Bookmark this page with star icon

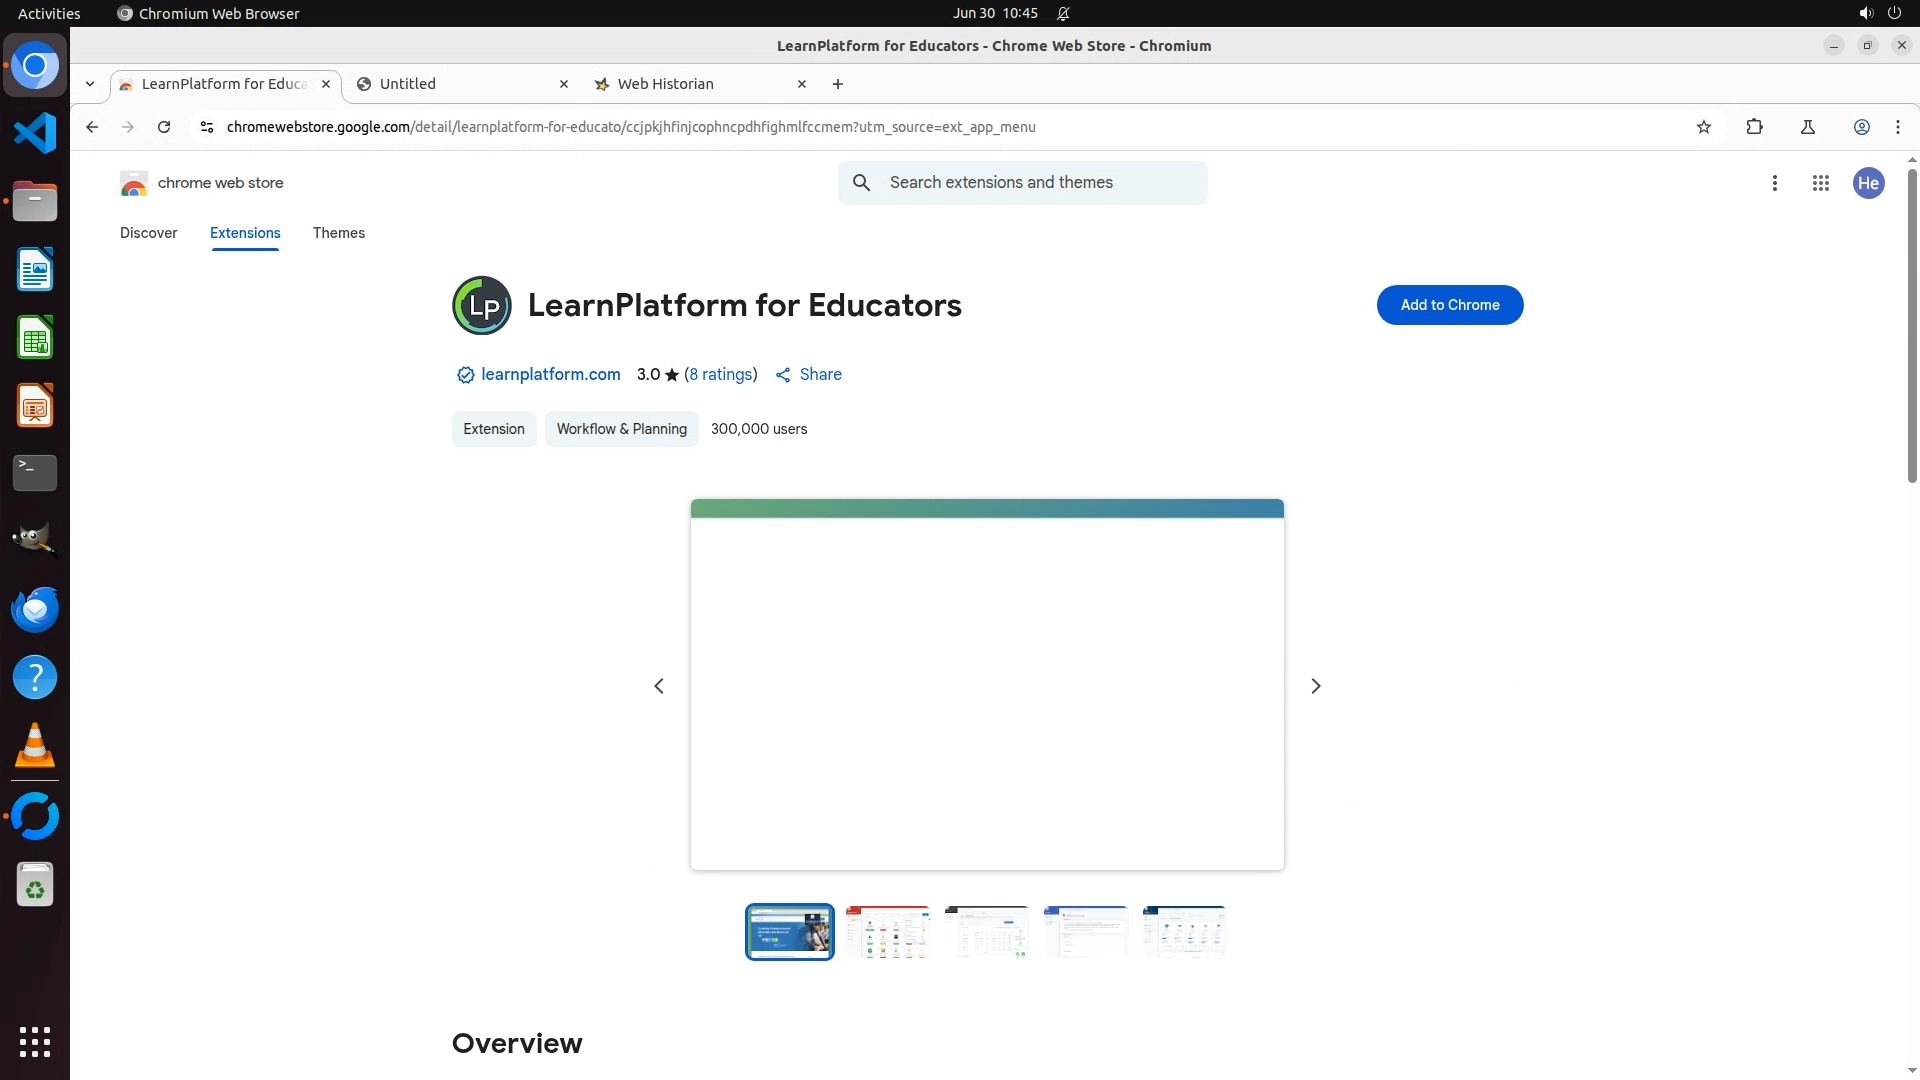1704,127
